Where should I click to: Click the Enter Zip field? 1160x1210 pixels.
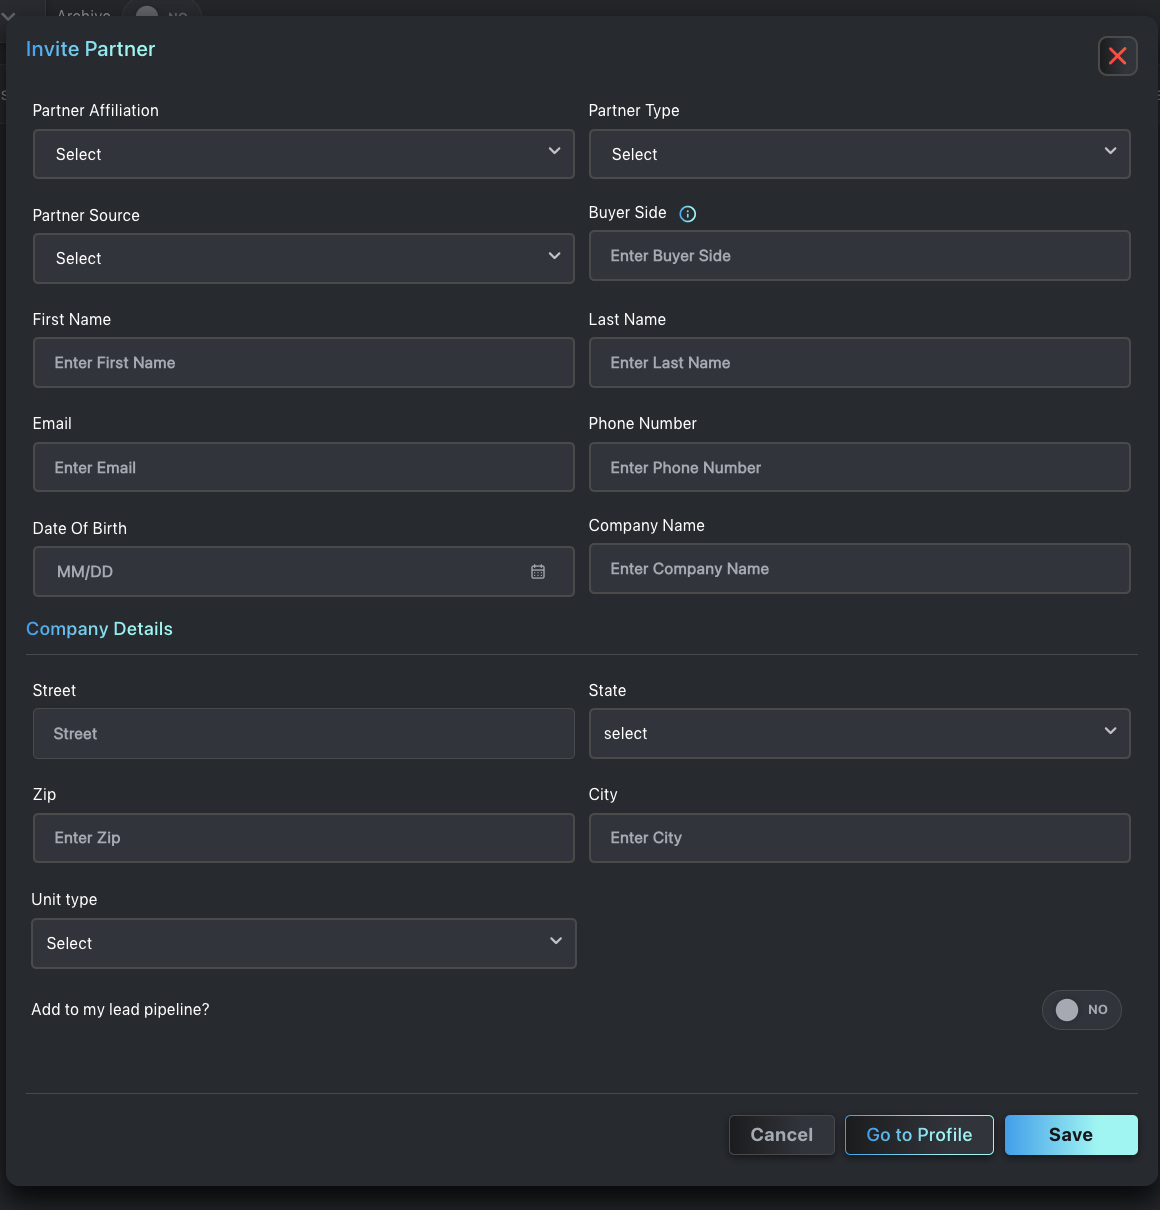click(x=304, y=838)
